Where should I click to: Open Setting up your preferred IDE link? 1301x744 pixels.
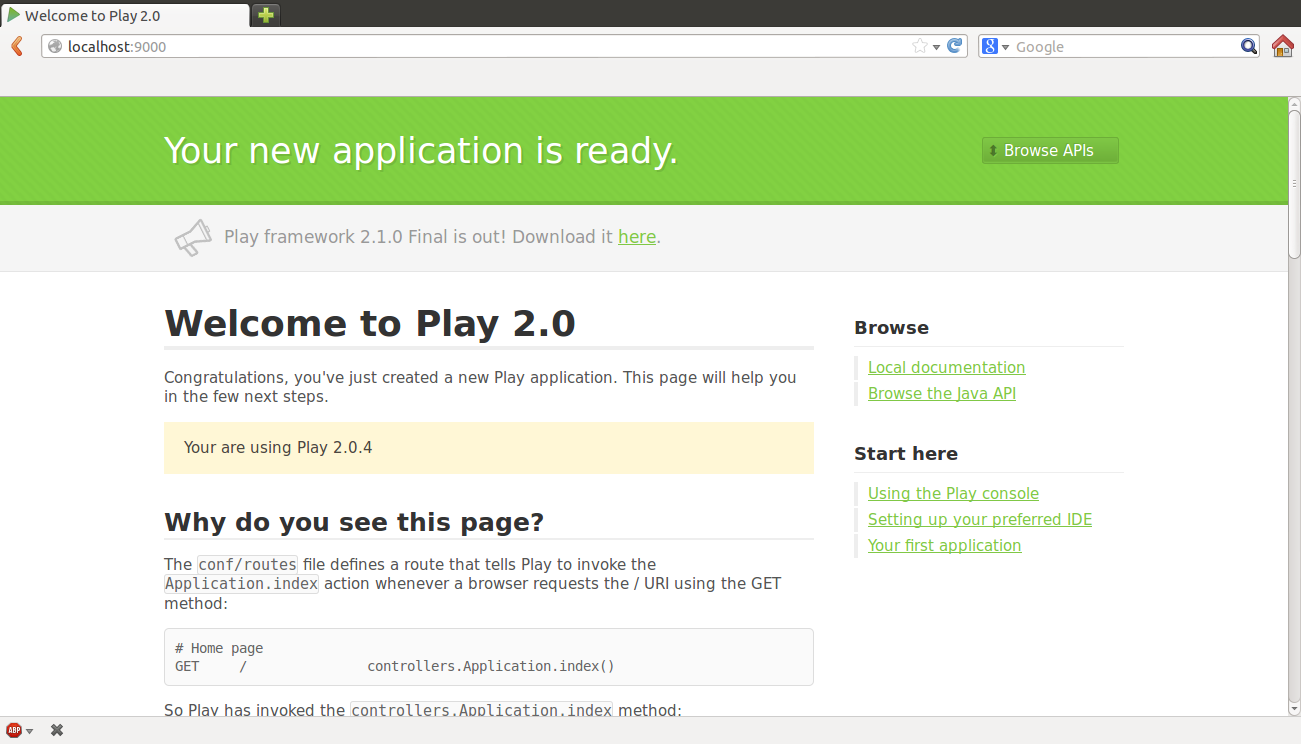coord(979,519)
